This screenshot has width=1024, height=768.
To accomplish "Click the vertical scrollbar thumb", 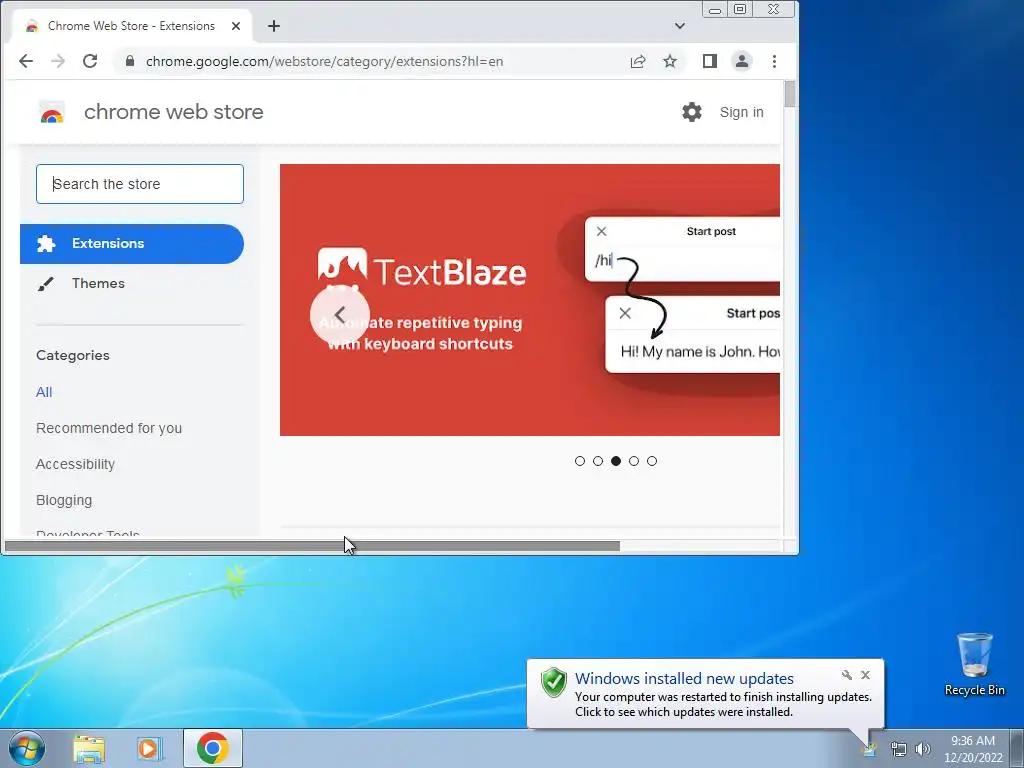I will coord(790,94).
